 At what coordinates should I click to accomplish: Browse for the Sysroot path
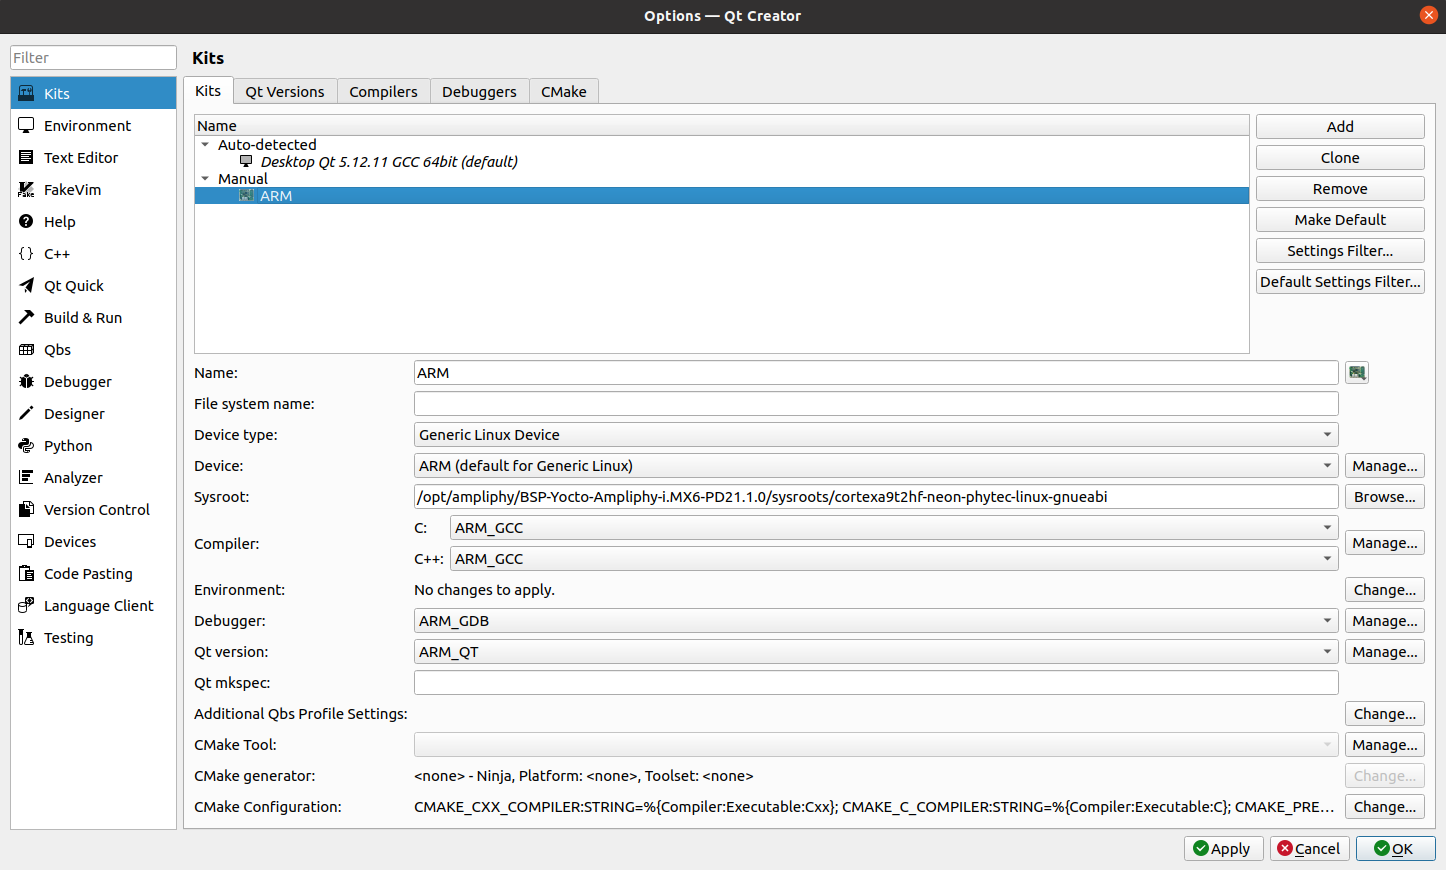(1385, 497)
